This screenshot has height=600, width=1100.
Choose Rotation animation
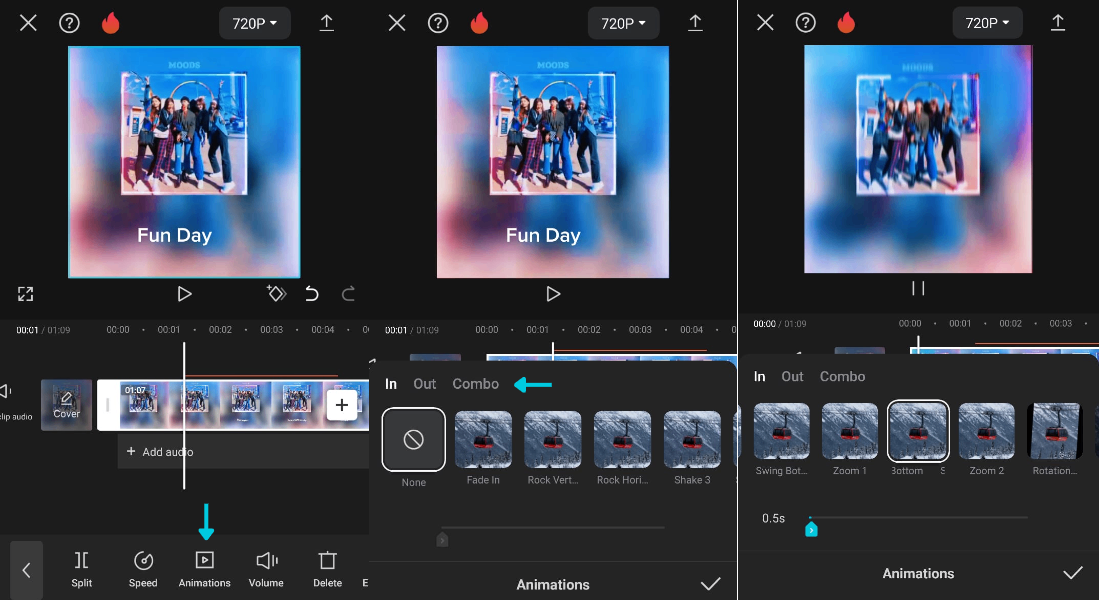pos(1054,430)
